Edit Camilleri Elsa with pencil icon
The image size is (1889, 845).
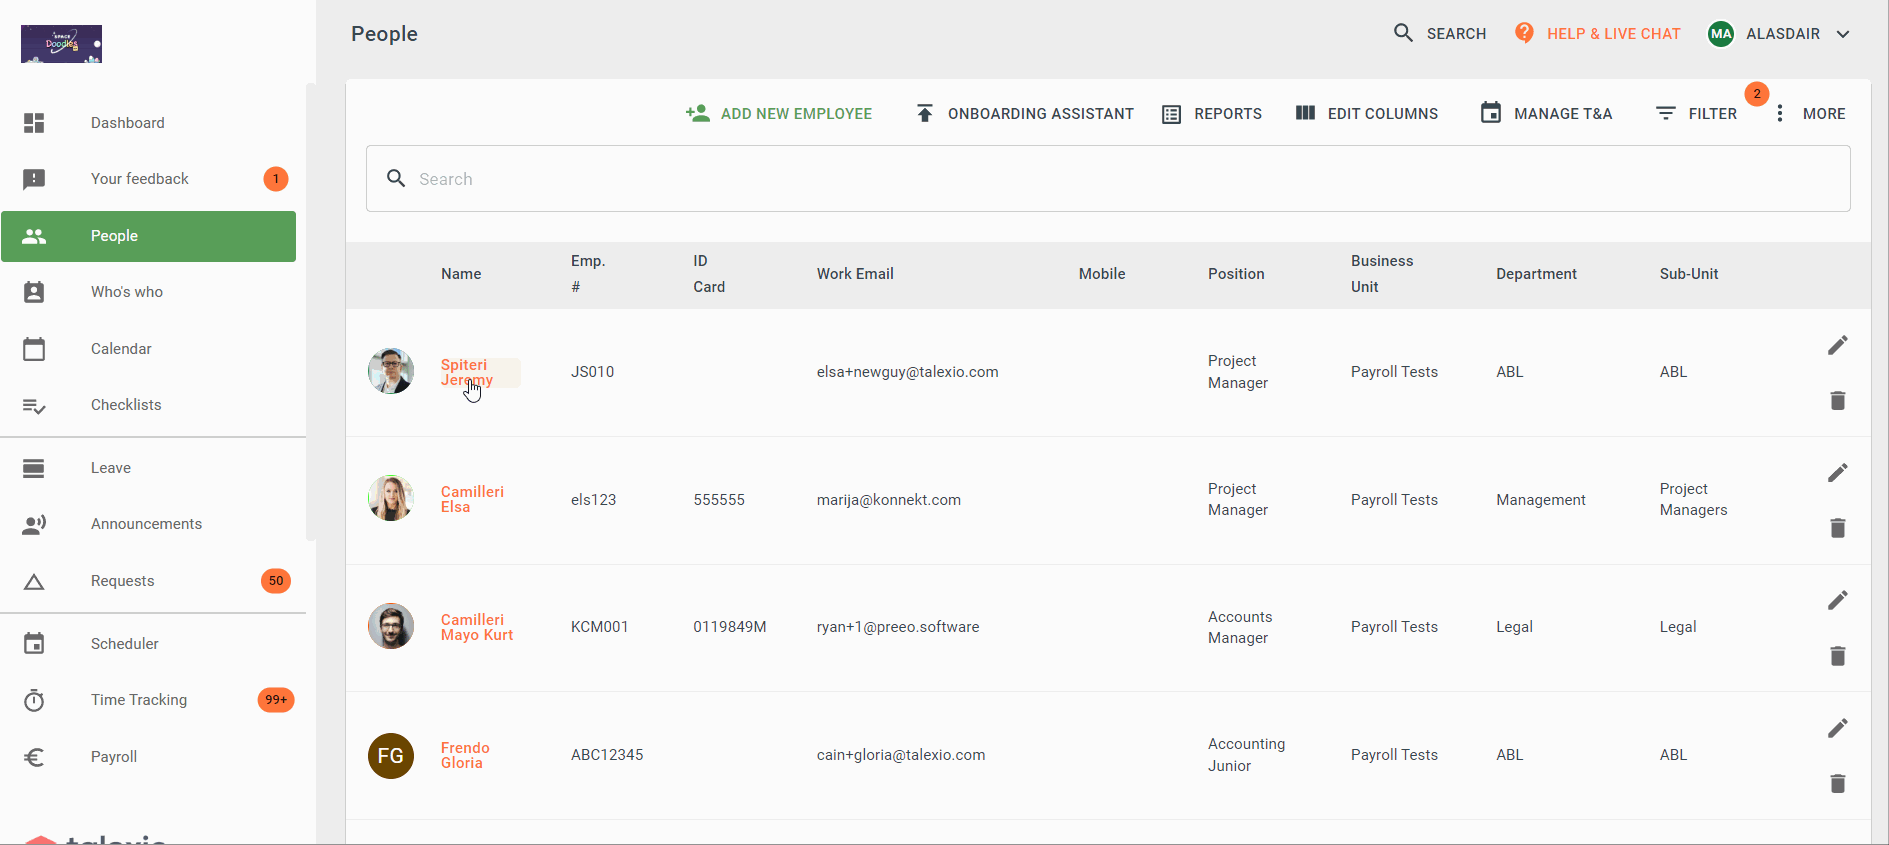pyautogui.click(x=1838, y=472)
